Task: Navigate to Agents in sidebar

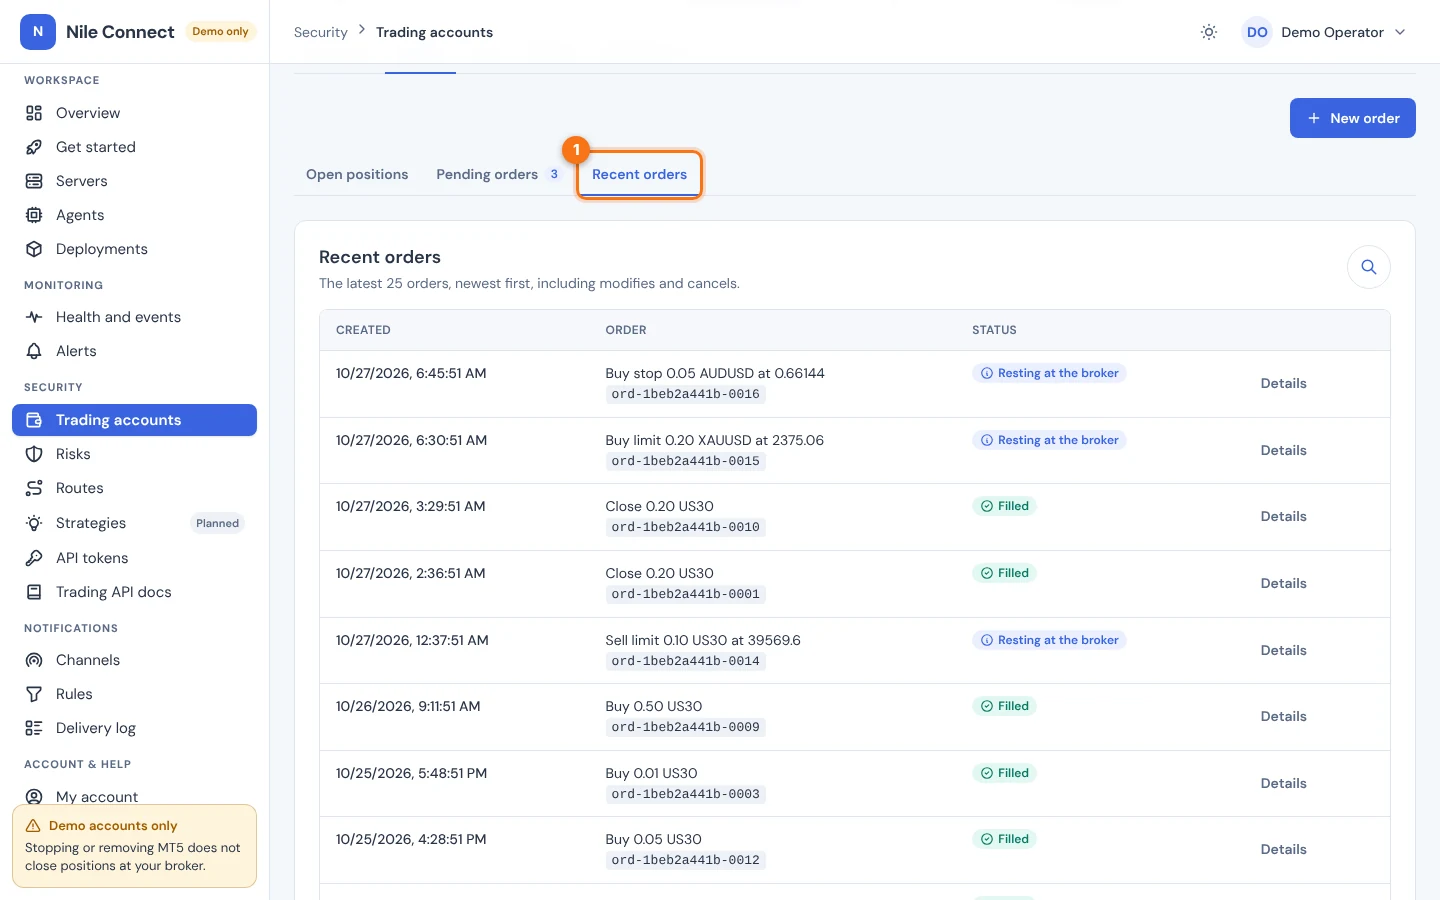Action: pyautogui.click(x=134, y=215)
